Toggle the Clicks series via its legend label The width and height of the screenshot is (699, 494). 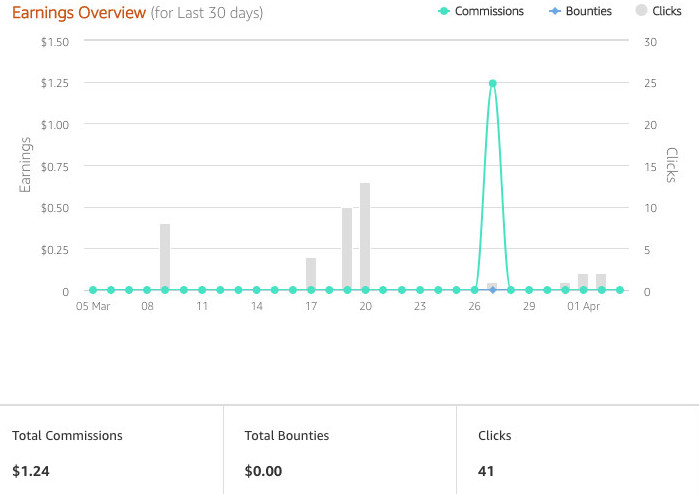(666, 11)
